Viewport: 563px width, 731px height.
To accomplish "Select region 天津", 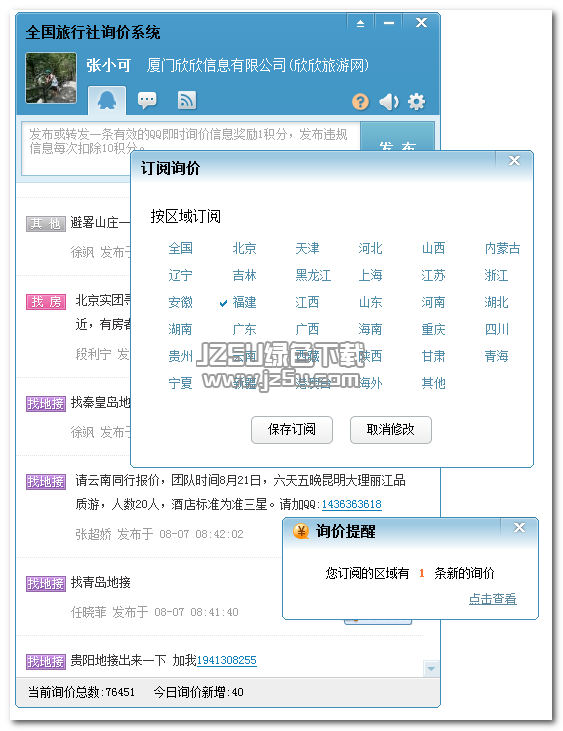I will (307, 248).
